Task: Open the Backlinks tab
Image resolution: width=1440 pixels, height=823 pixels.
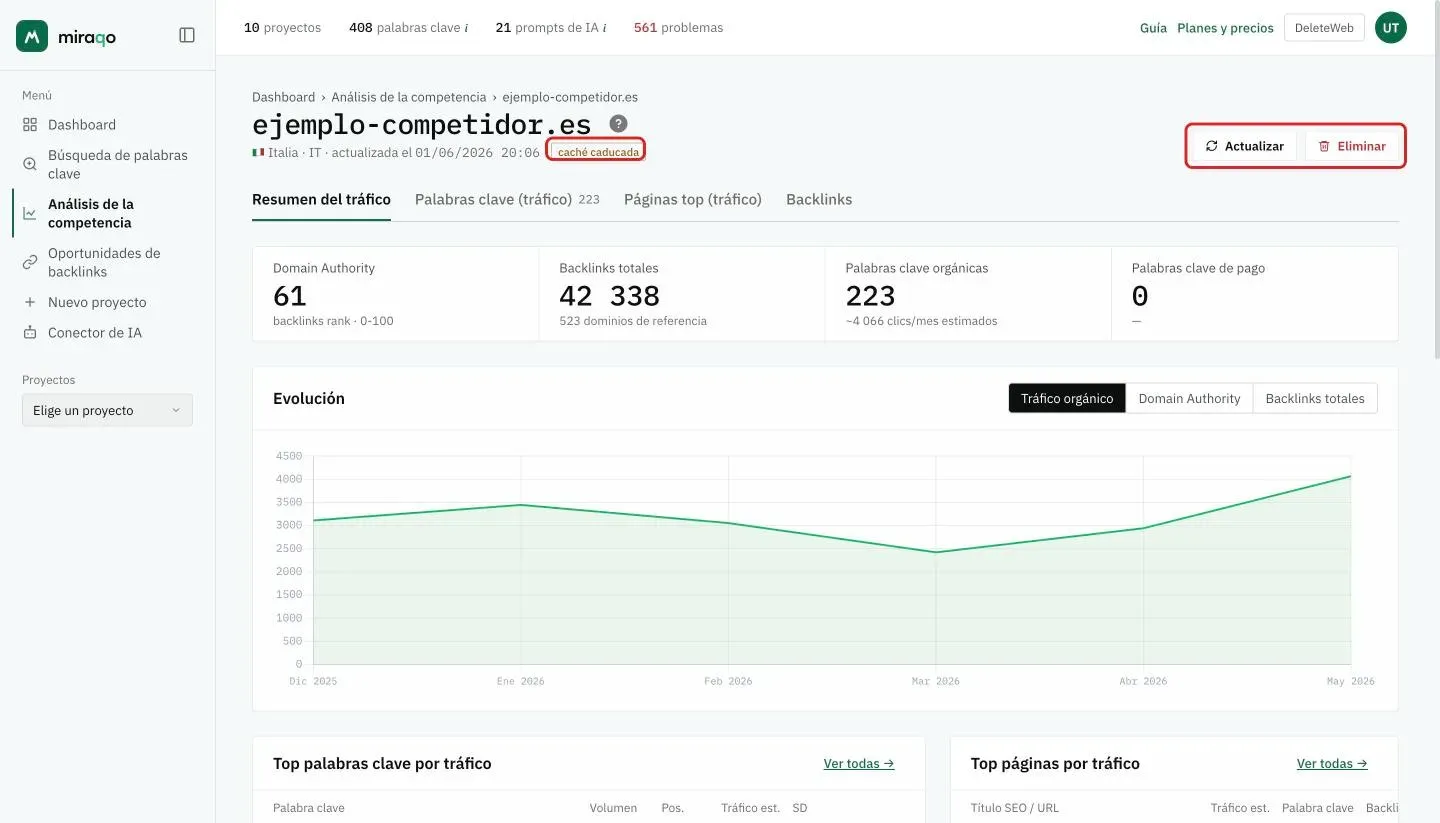Action: tap(819, 199)
